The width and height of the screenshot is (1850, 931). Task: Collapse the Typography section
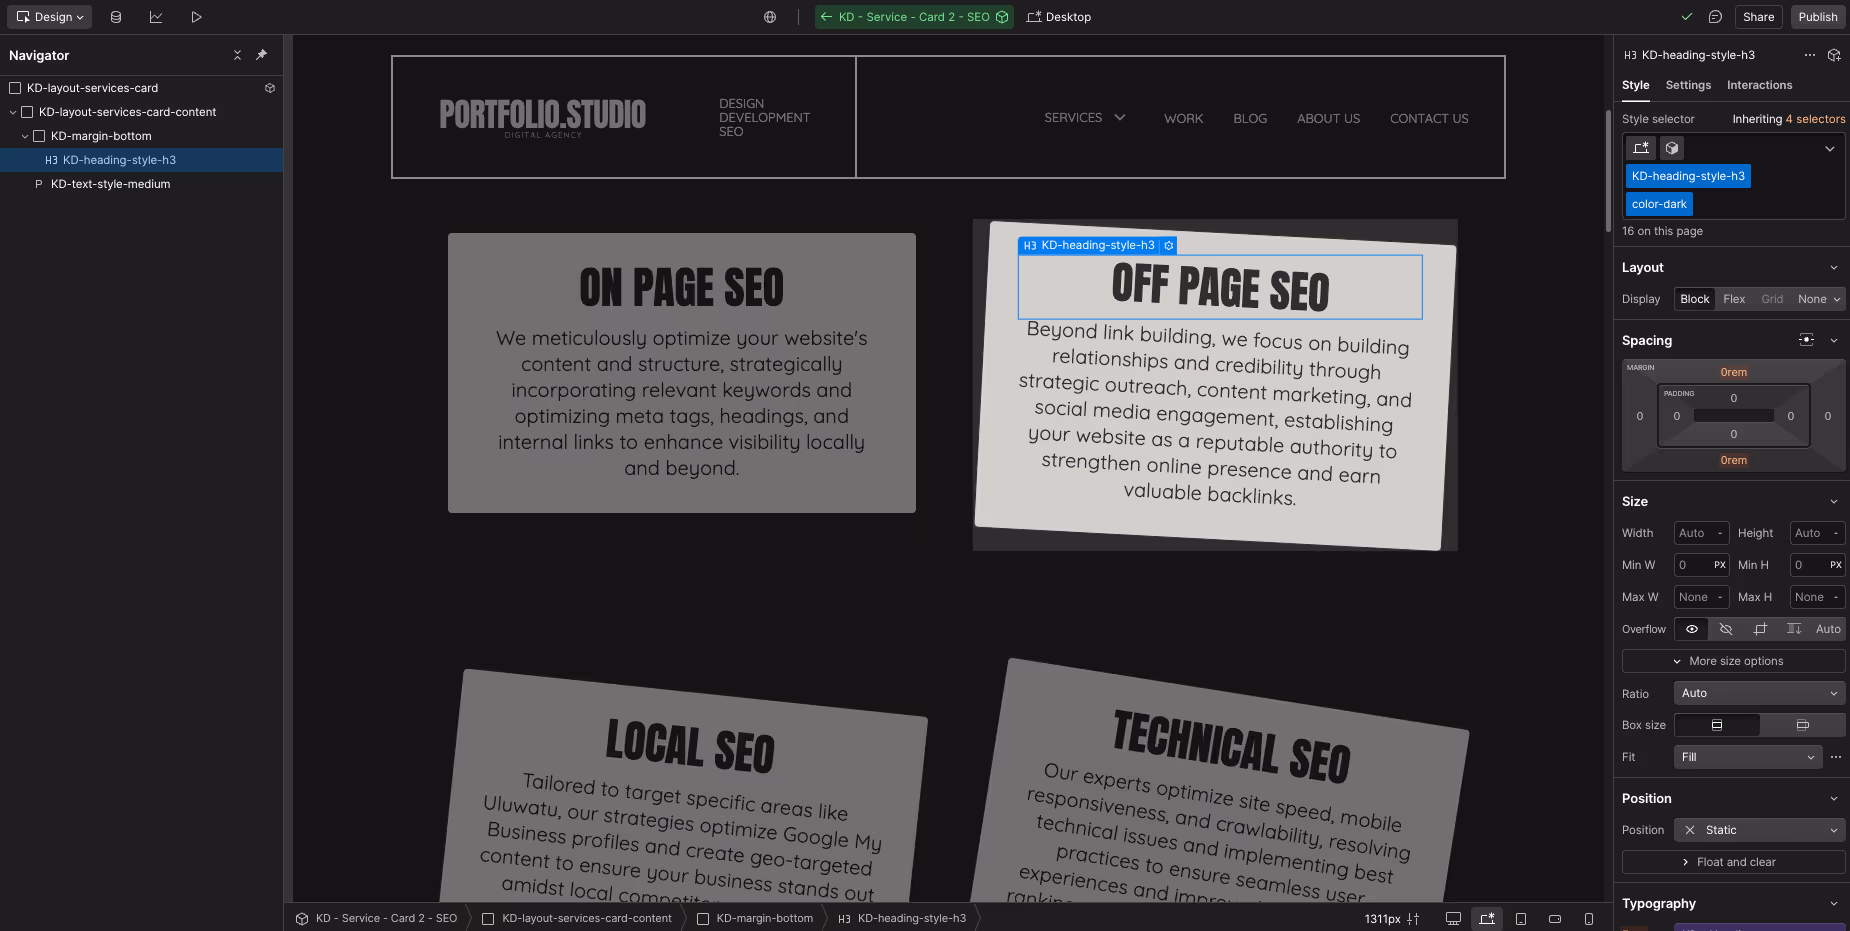point(1834,903)
